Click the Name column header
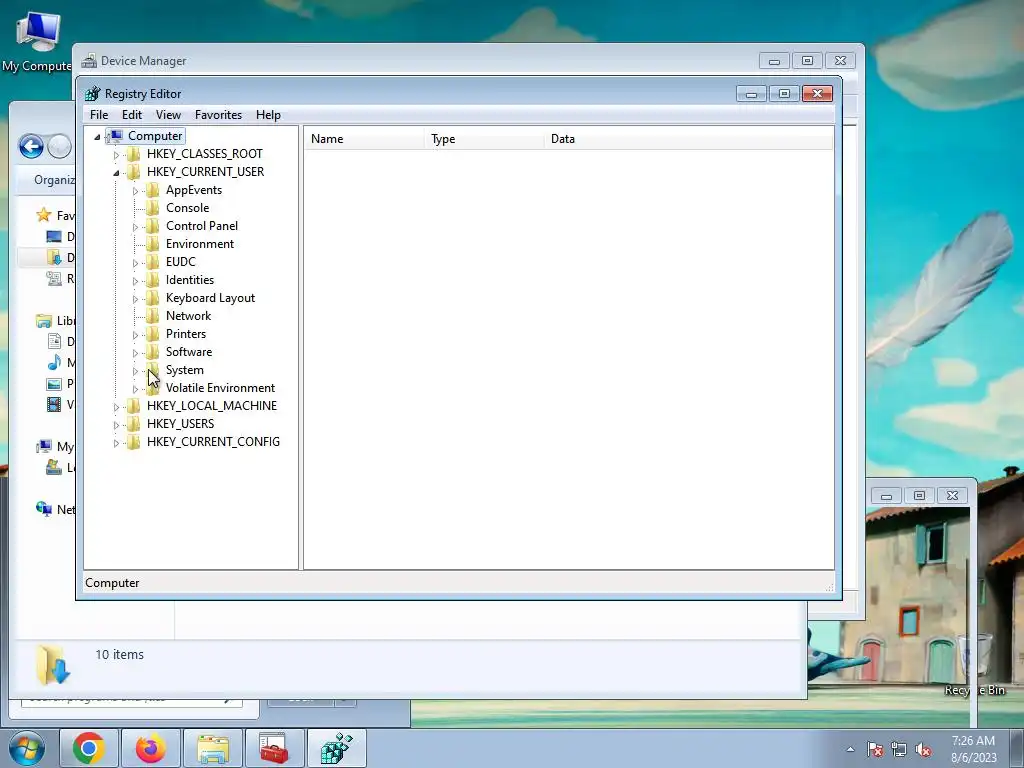Screen dimensions: 1024x768 coord(364,138)
